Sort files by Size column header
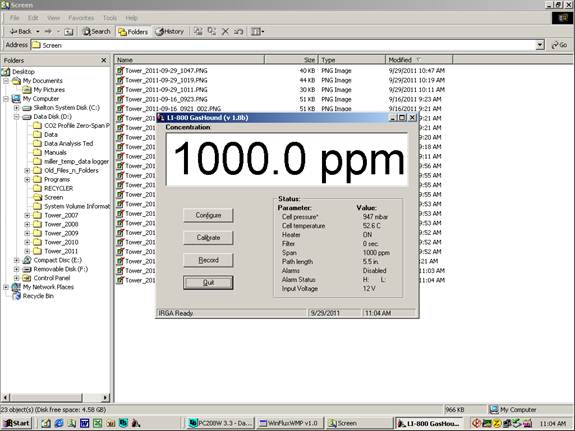The height and width of the screenshot is (431, 575). click(x=291, y=60)
